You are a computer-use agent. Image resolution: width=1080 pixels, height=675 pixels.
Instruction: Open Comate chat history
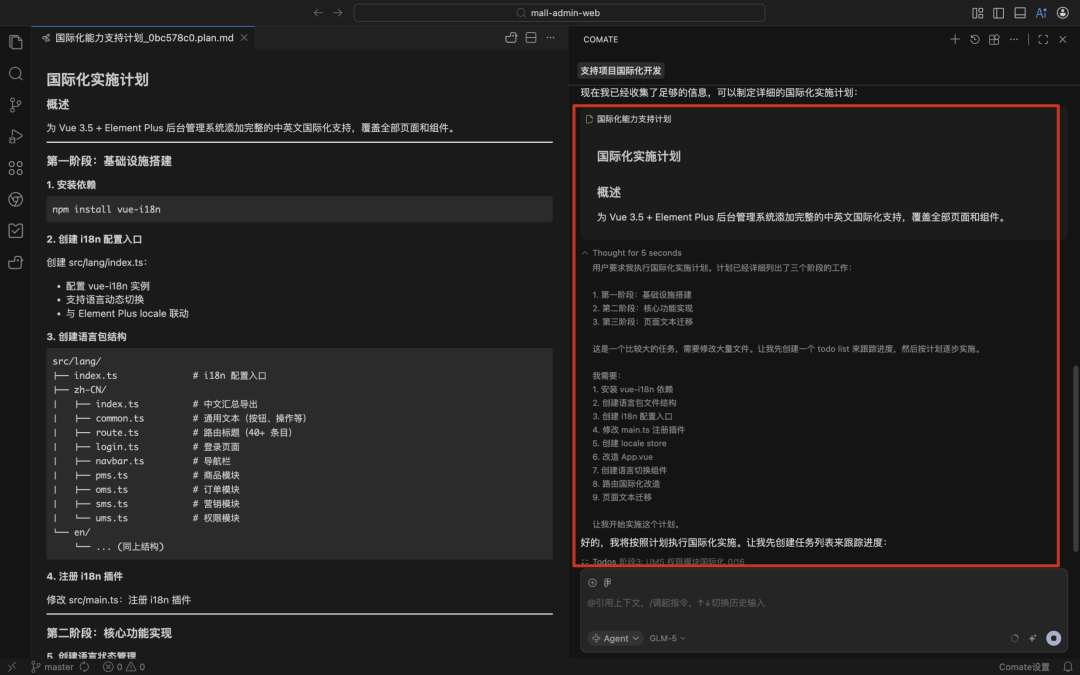click(975, 39)
